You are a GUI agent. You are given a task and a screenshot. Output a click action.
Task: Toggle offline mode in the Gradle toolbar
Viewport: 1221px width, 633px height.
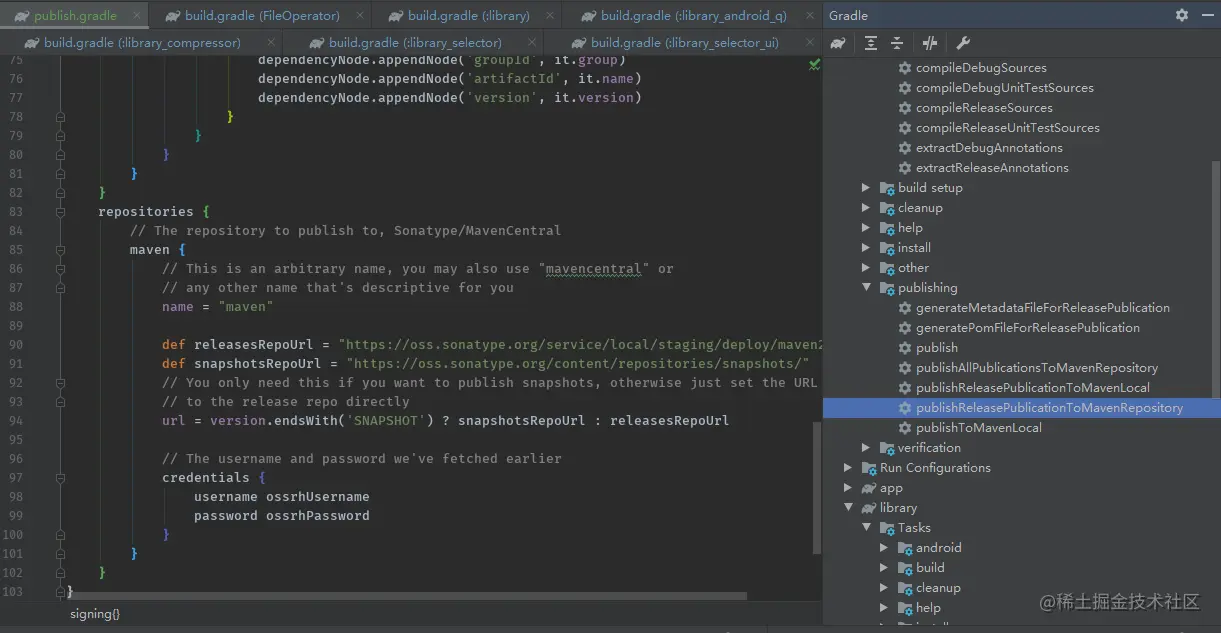point(930,43)
